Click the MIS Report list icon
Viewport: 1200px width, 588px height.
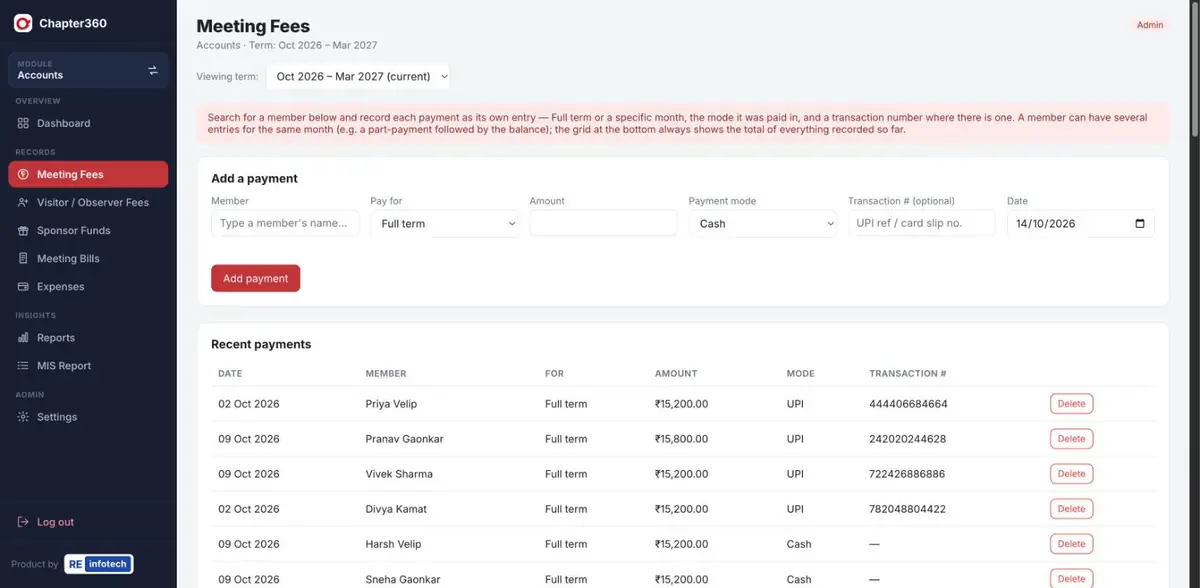[23, 366]
